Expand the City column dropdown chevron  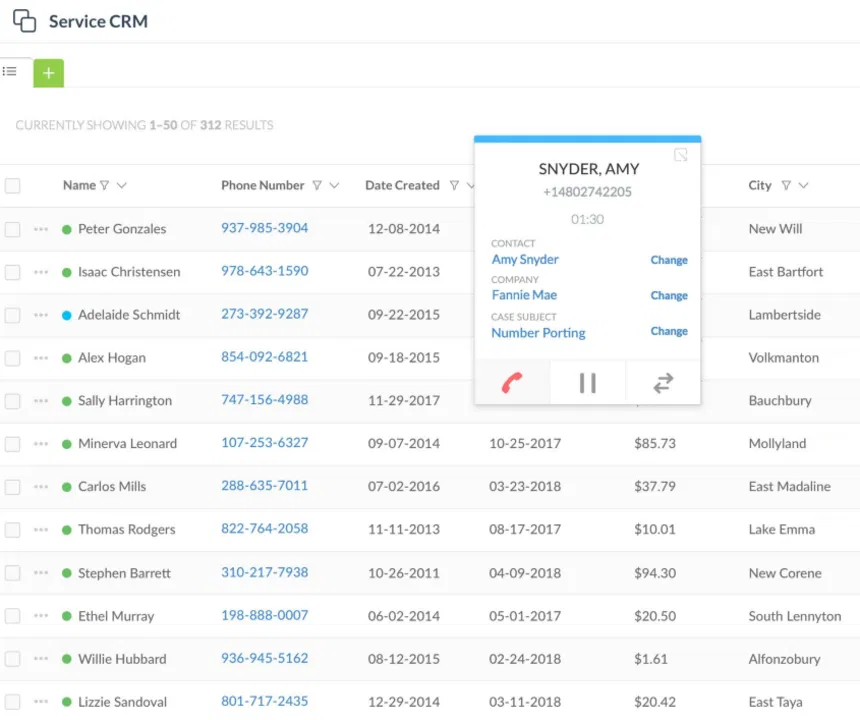click(804, 185)
